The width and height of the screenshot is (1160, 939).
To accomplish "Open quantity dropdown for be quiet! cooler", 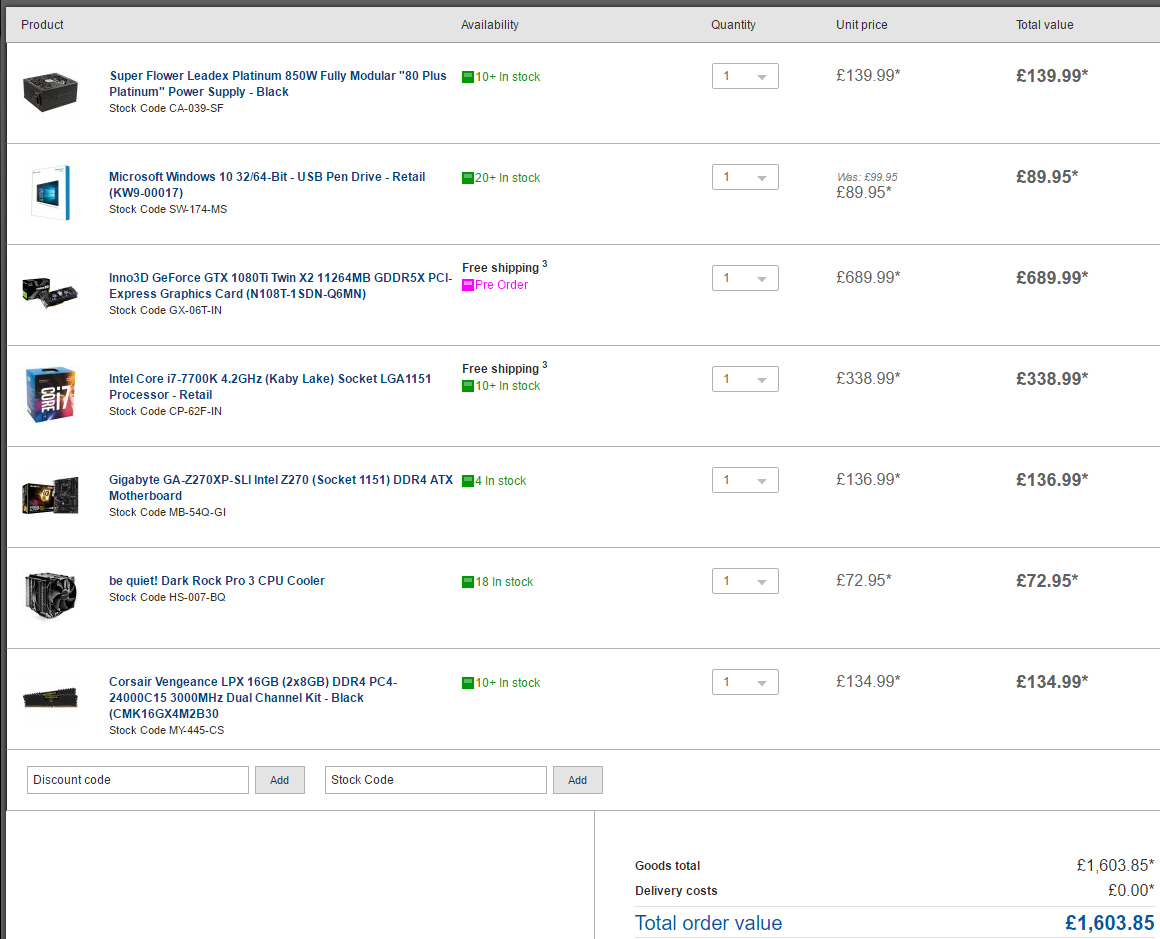I will coord(745,581).
